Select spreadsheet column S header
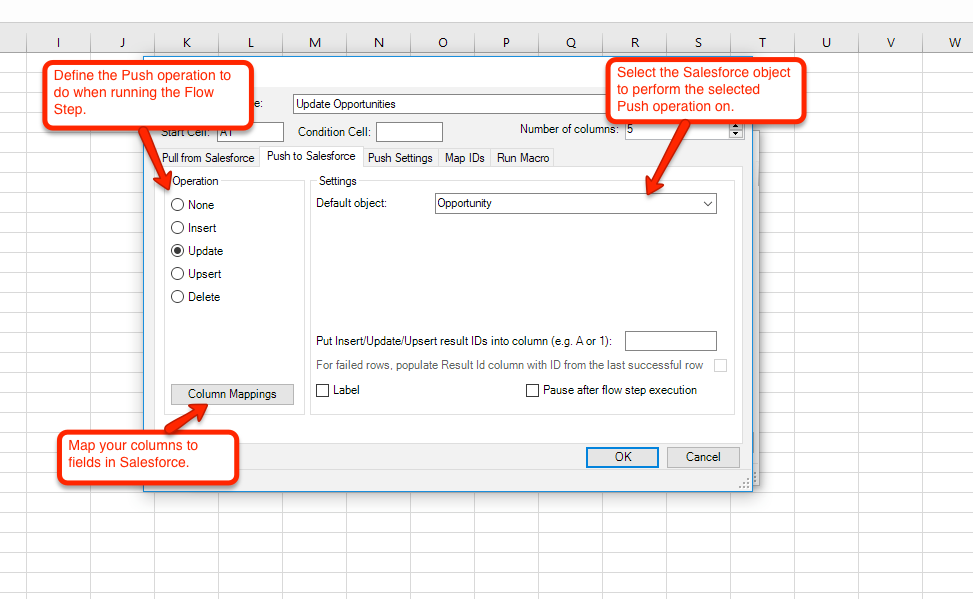Image resolution: width=973 pixels, height=599 pixels. tap(699, 42)
